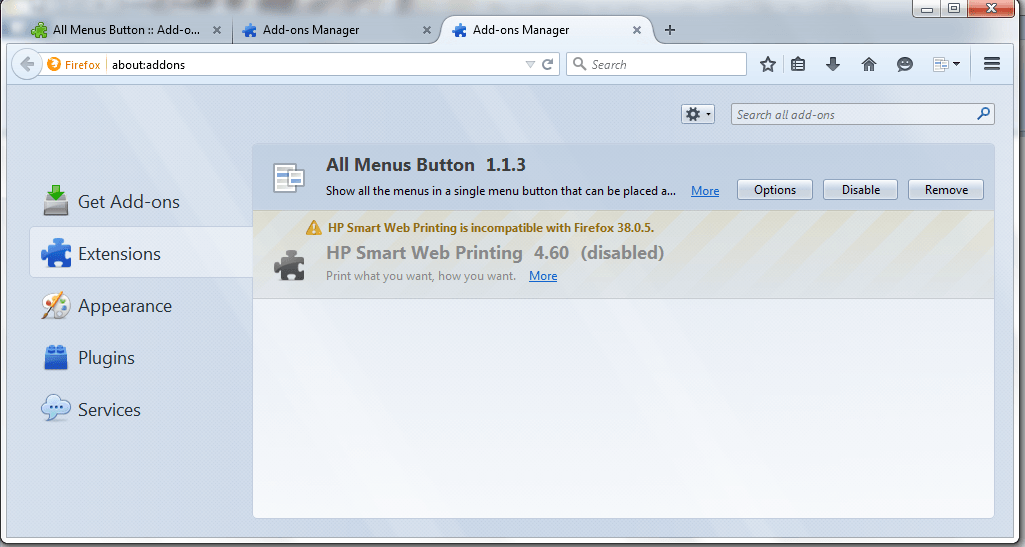Click the magnifier in add-ons search
This screenshot has width=1025, height=547.
pos(983,114)
